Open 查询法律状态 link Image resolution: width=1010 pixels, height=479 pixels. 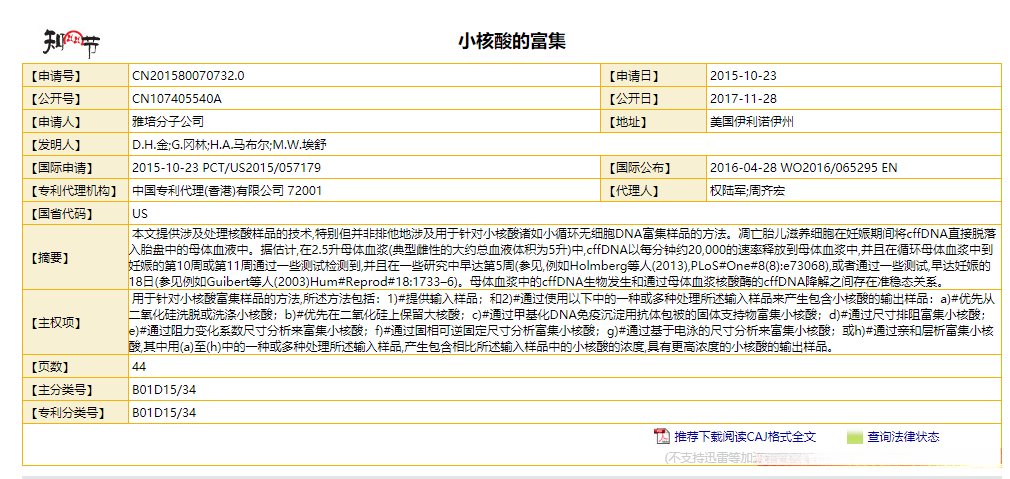click(903, 437)
